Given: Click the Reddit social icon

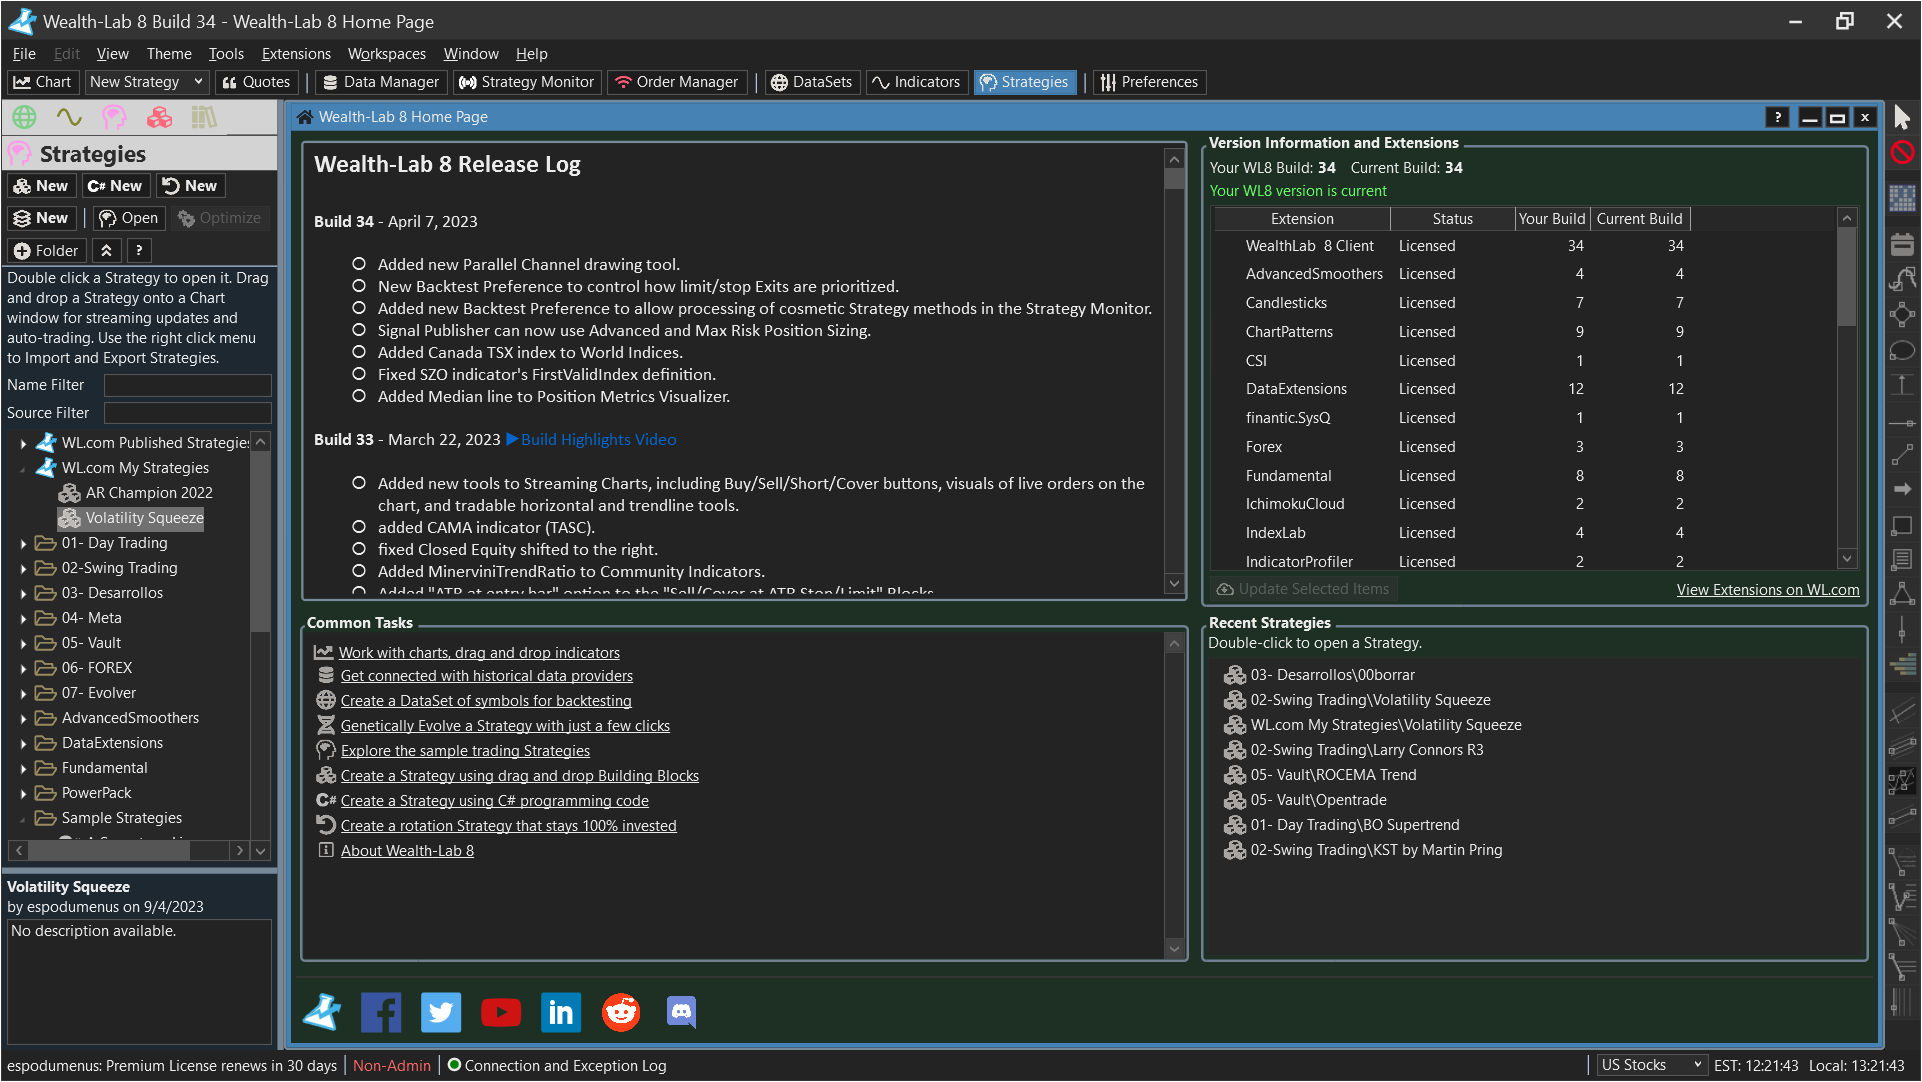Looking at the screenshot, I should (x=621, y=1013).
